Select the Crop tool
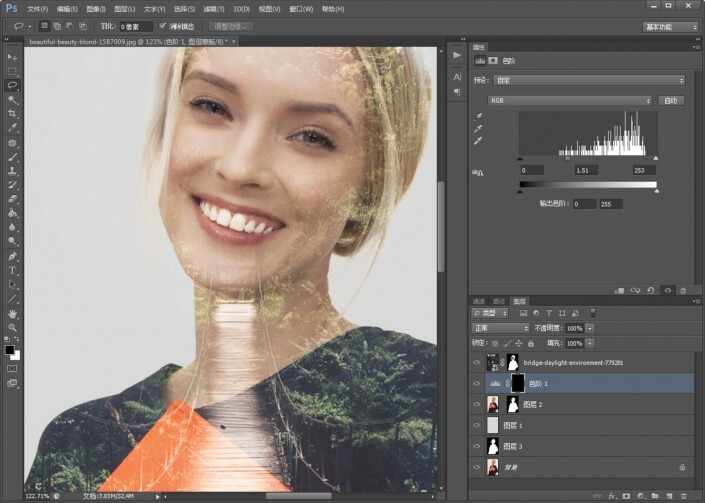The image size is (705, 503). (x=12, y=114)
